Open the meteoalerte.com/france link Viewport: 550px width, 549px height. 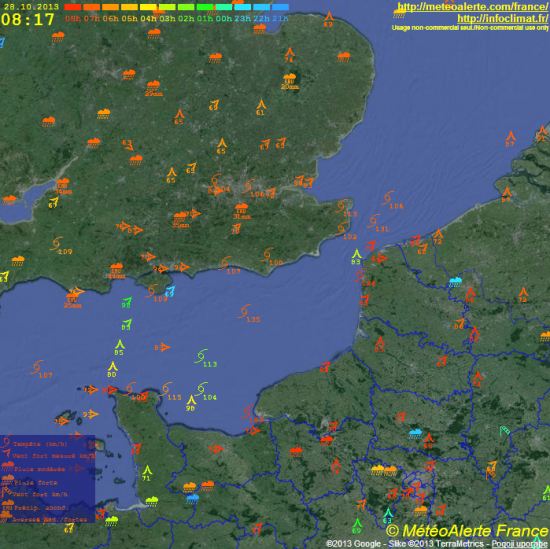click(x=472, y=7)
